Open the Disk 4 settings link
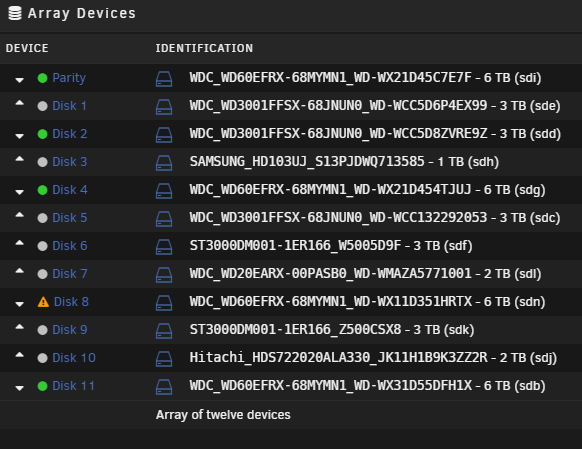This screenshot has height=449, width=582. [x=70, y=190]
